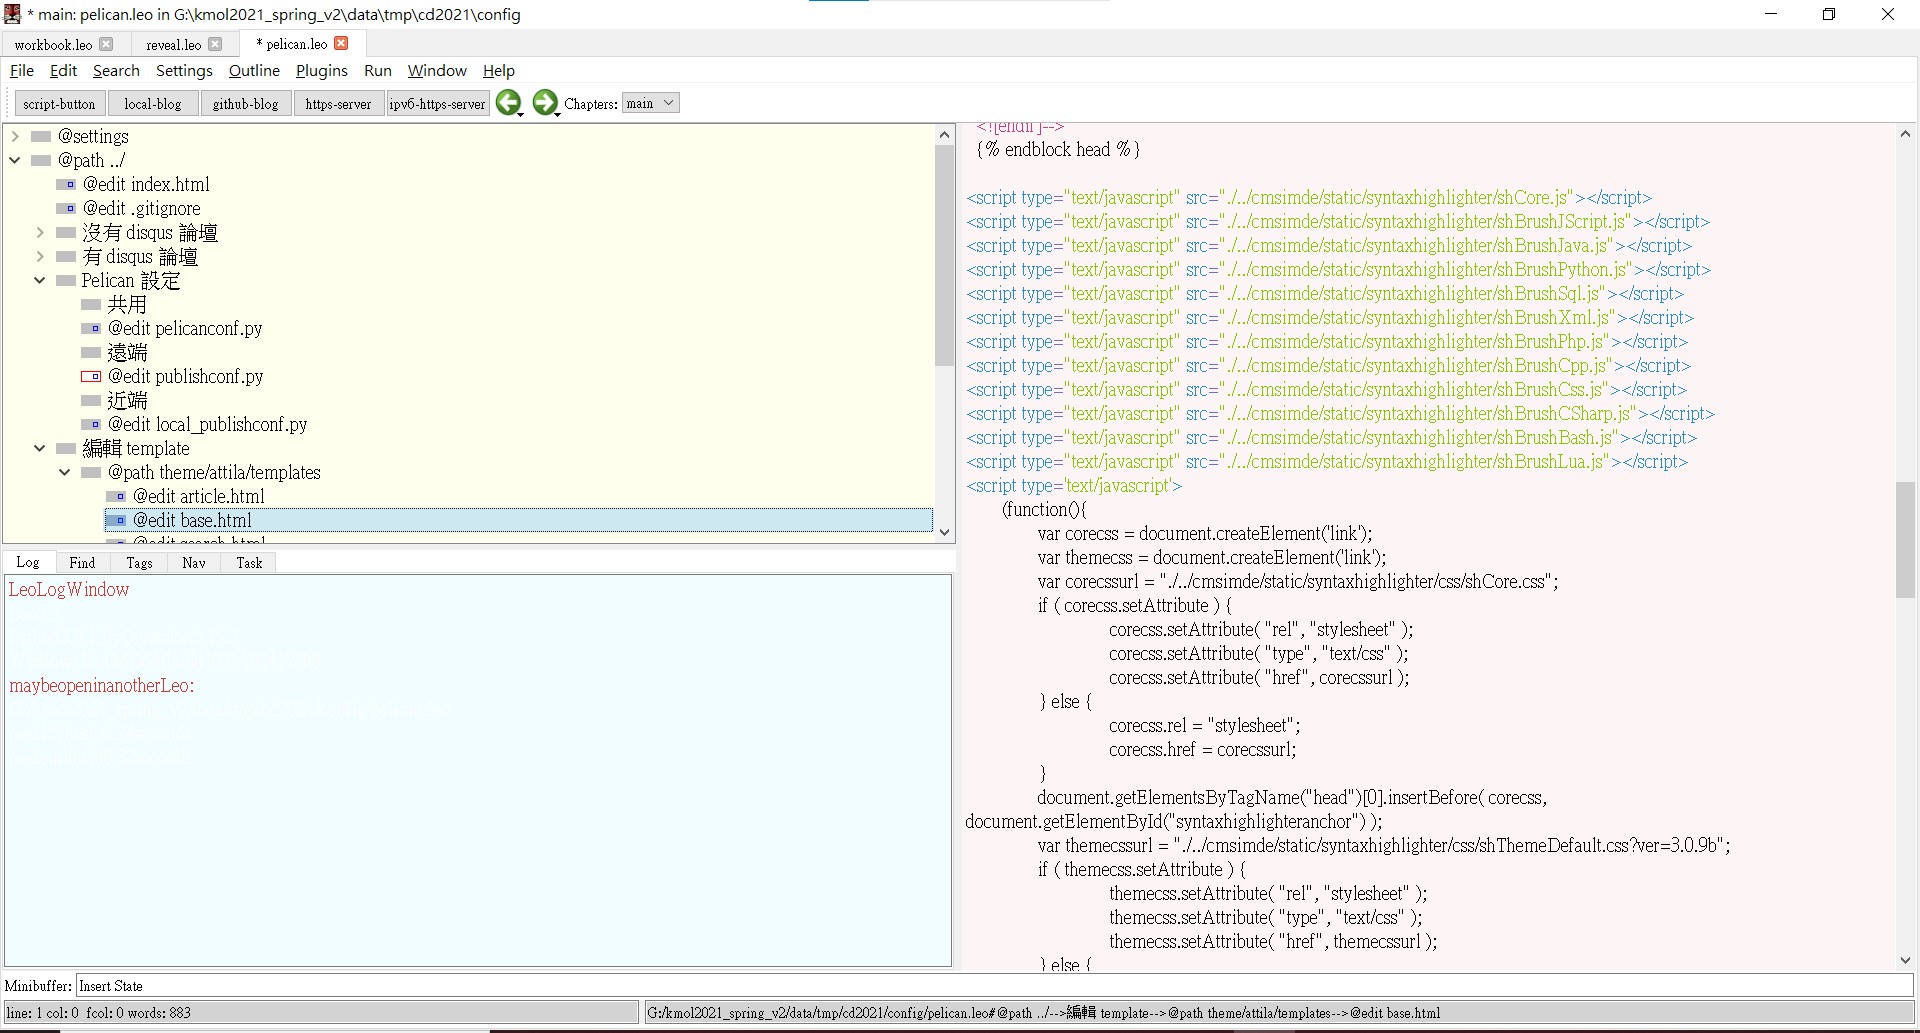
Task: Click the maybeopeninanotherLeo: log text
Action: pyautogui.click(x=102, y=685)
